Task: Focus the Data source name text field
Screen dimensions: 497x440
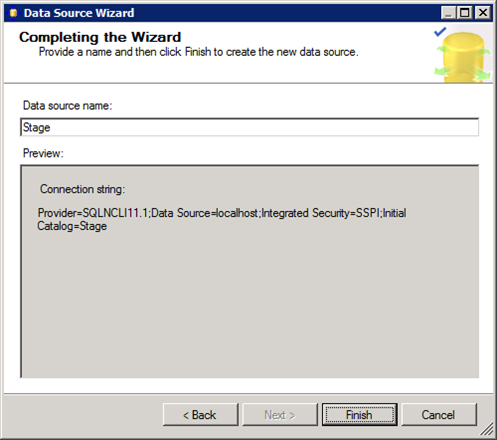Action: click(249, 127)
